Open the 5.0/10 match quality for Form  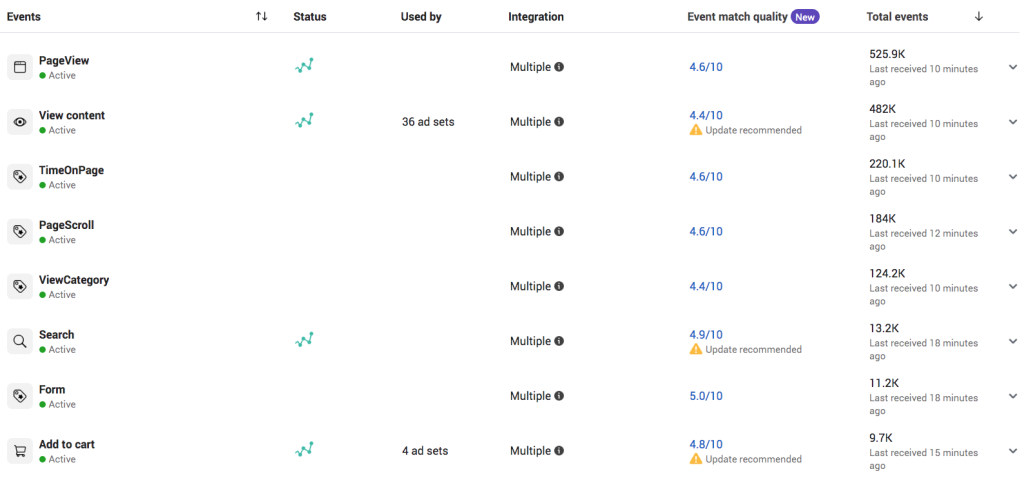point(706,396)
